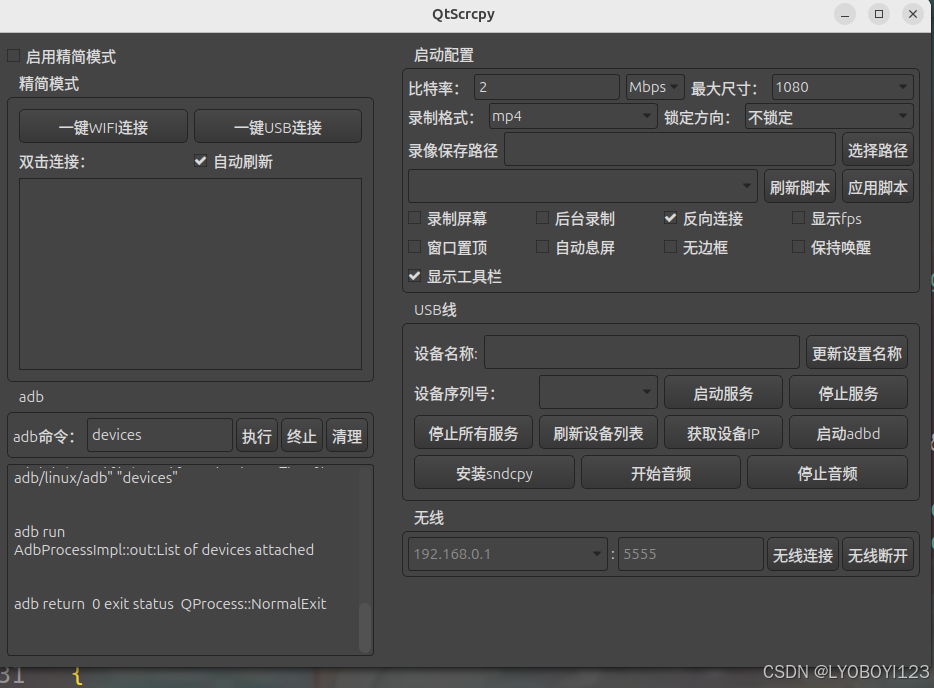
Task: Click the 停止所有服务 button
Action: click(x=473, y=432)
